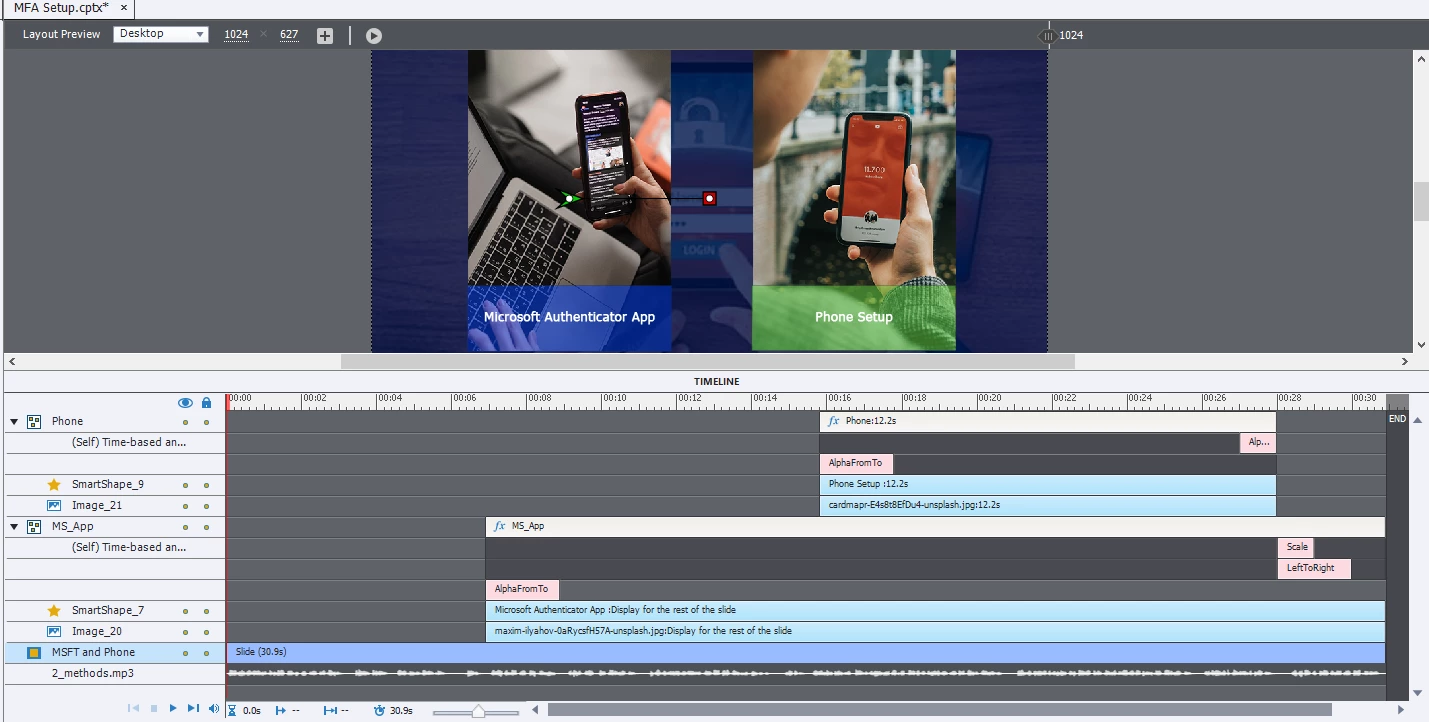The image size is (1429, 722).
Task: Click the END marker on the timeline
Action: 1397,419
